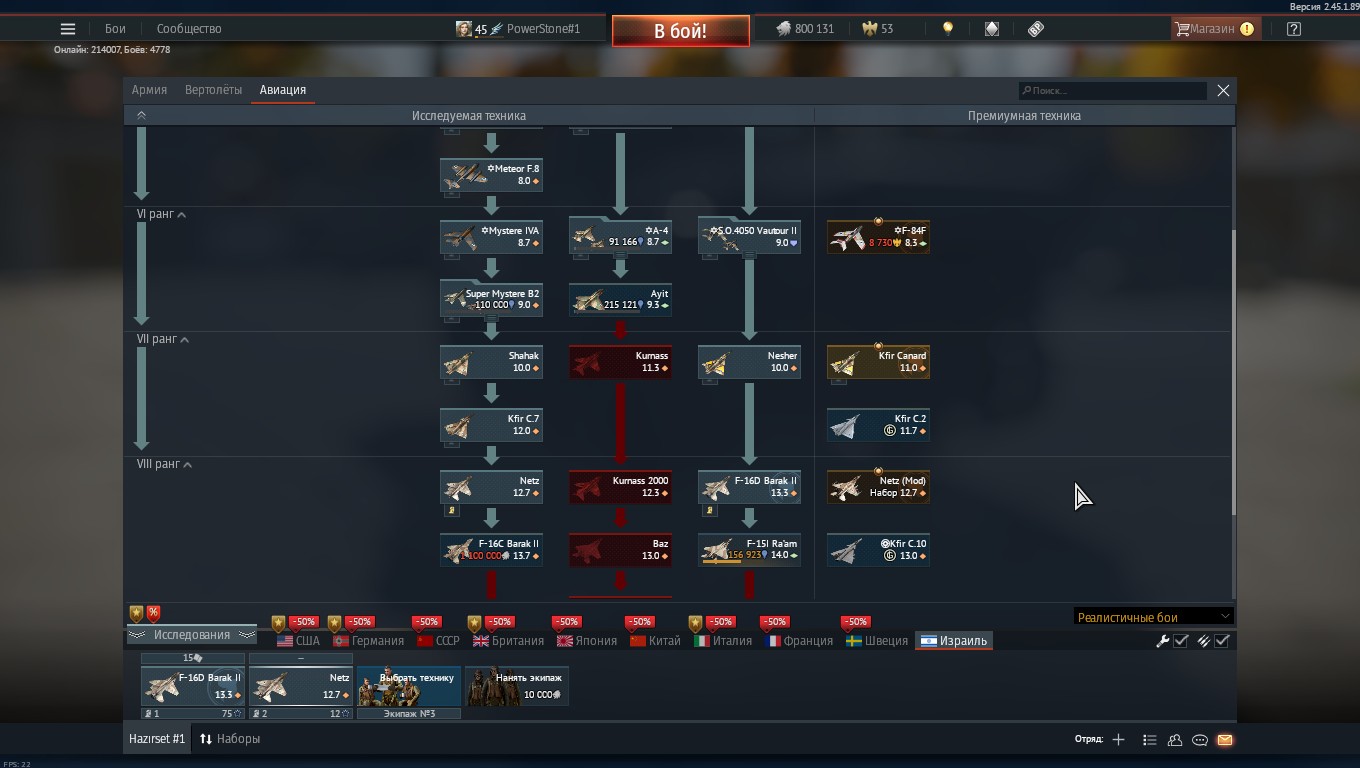Viewport: 1360px width, 768px height.
Task: Select the S.O.4050 Vautour II aircraft
Action: click(x=749, y=237)
